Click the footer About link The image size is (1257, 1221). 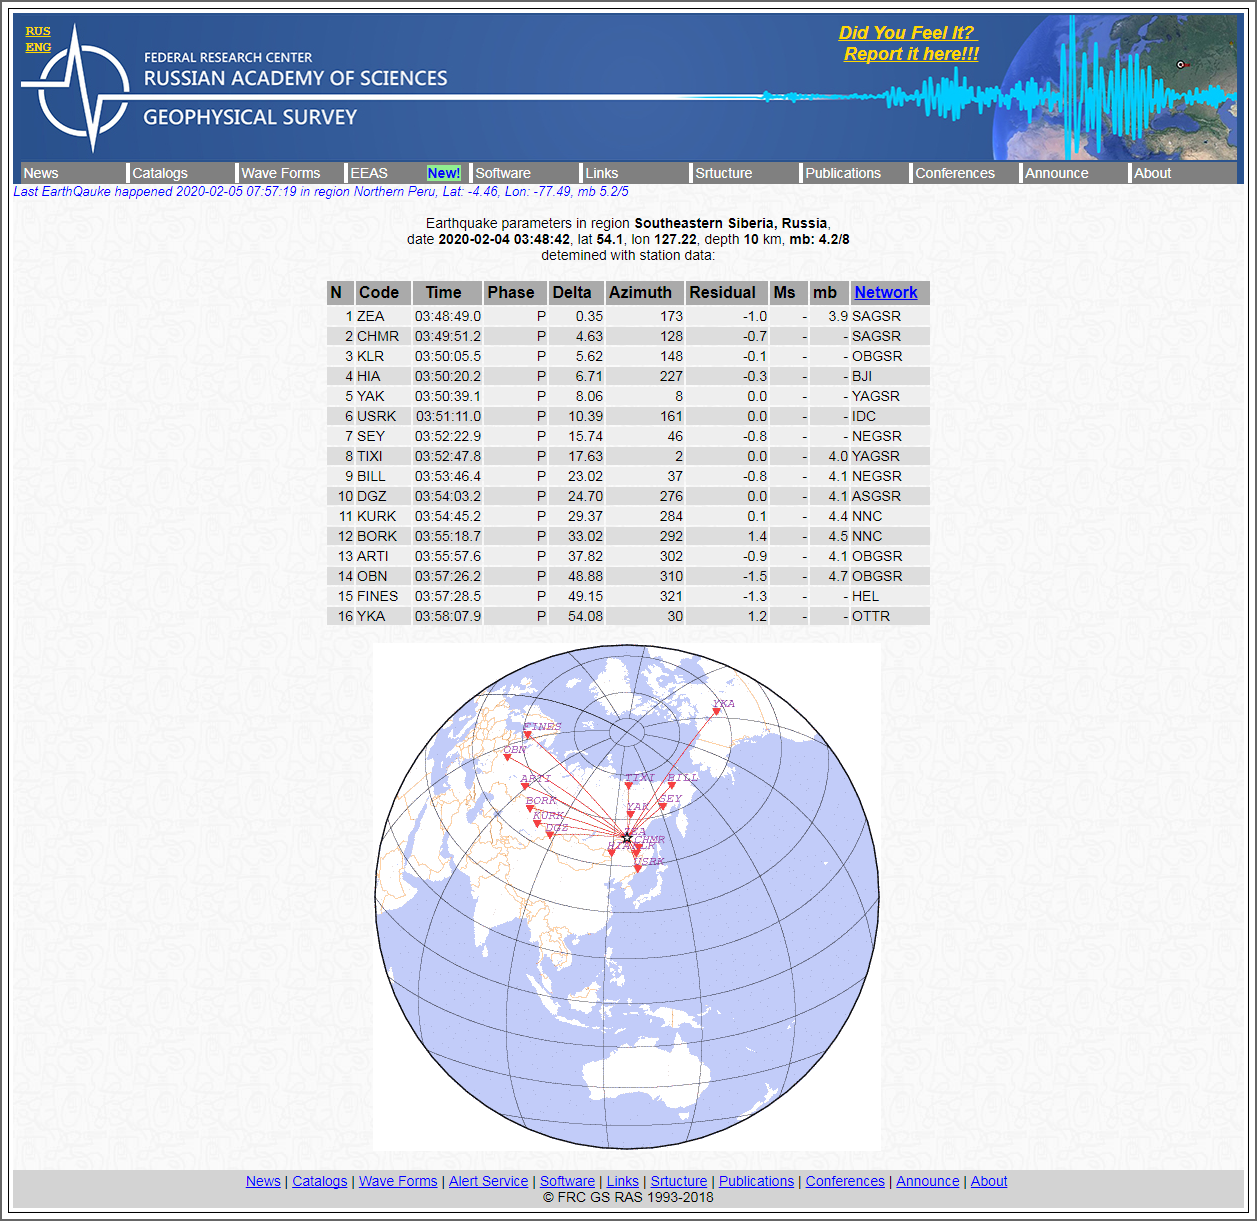(x=989, y=1181)
